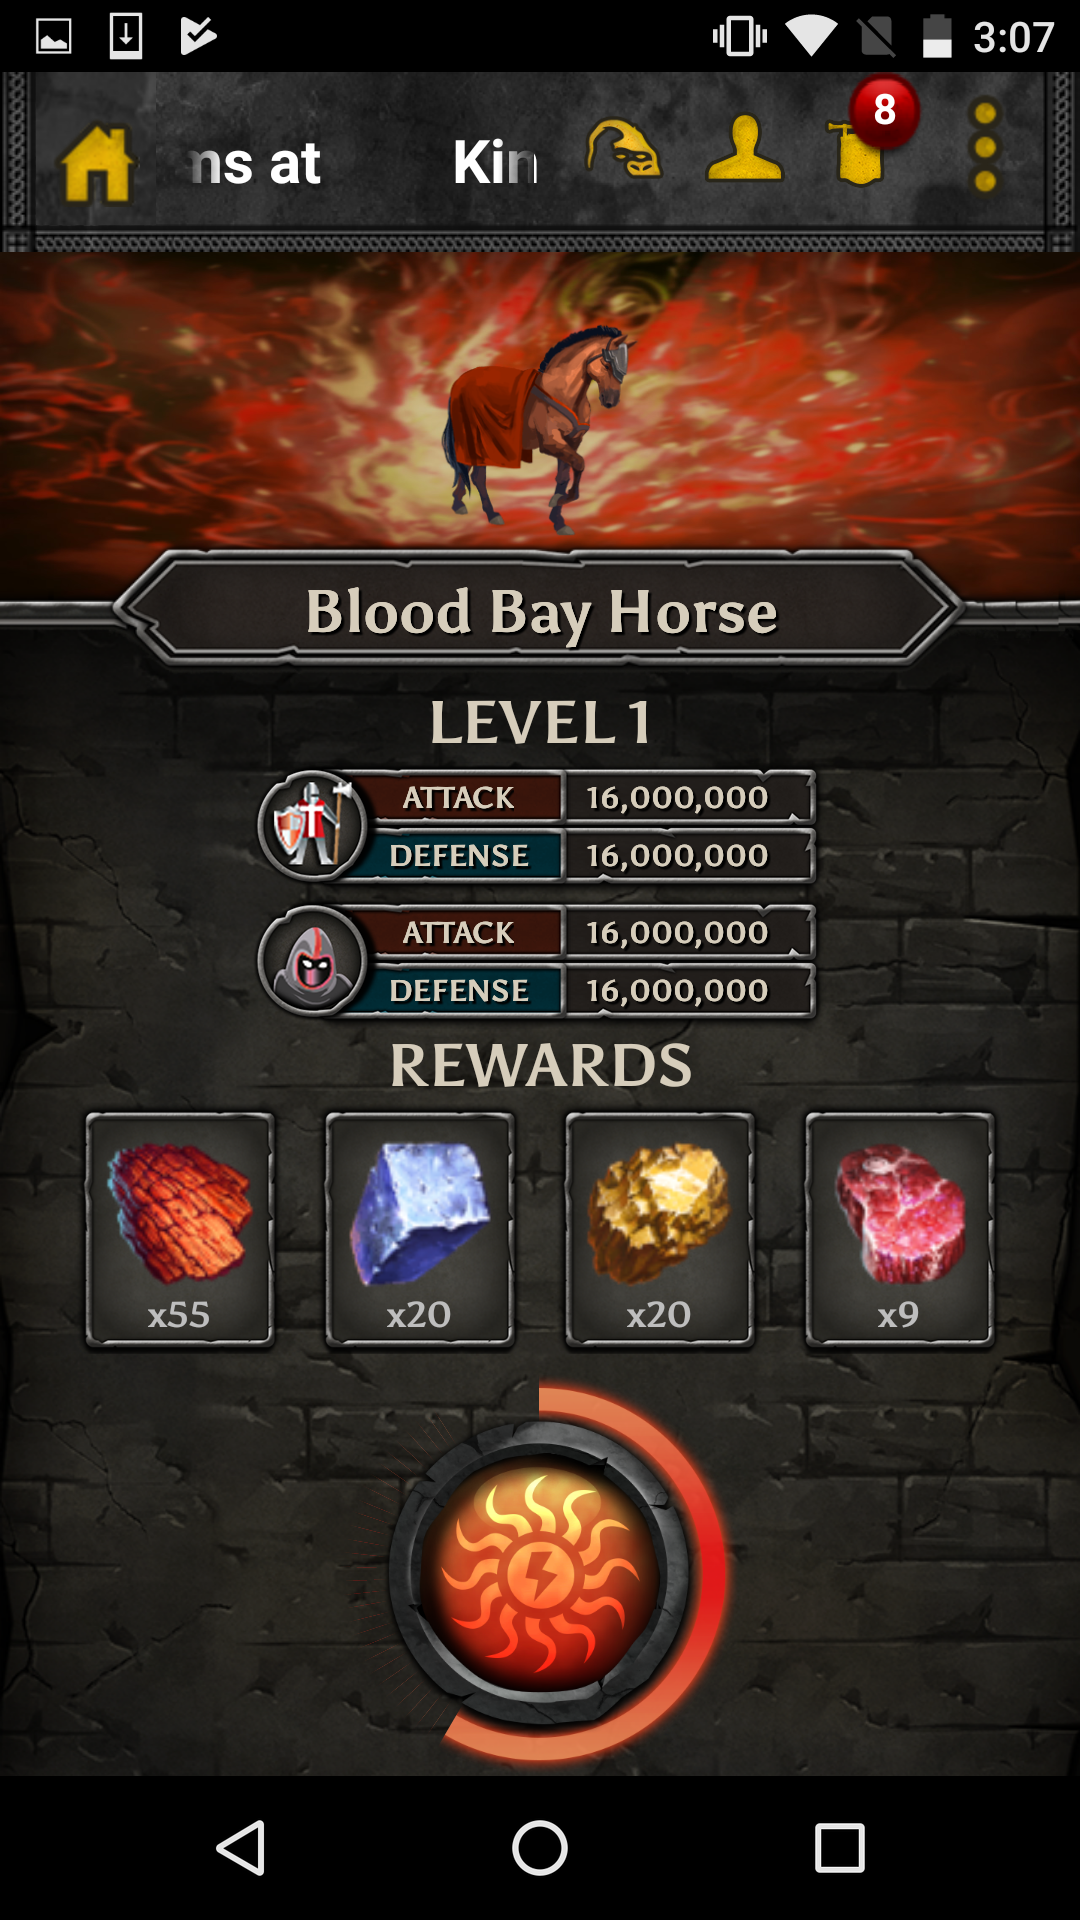Viewport: 1080px width, 1920px height.
Task: Tap the Android home circle button
Action: pos(540,1847)
